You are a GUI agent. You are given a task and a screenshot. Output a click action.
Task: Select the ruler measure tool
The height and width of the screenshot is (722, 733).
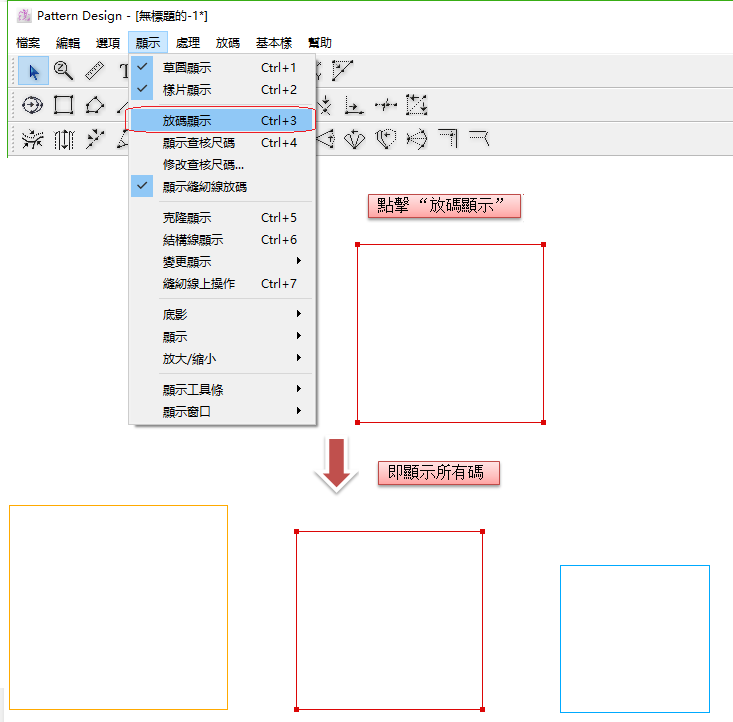pos(94,71)
